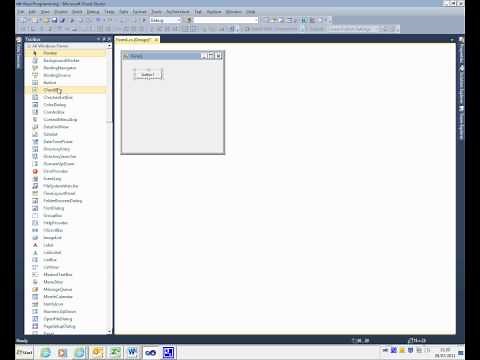Switch to Visual Studio taskbar icon
The height and width of the screenshot is (360, 480).
click(150, 352)
